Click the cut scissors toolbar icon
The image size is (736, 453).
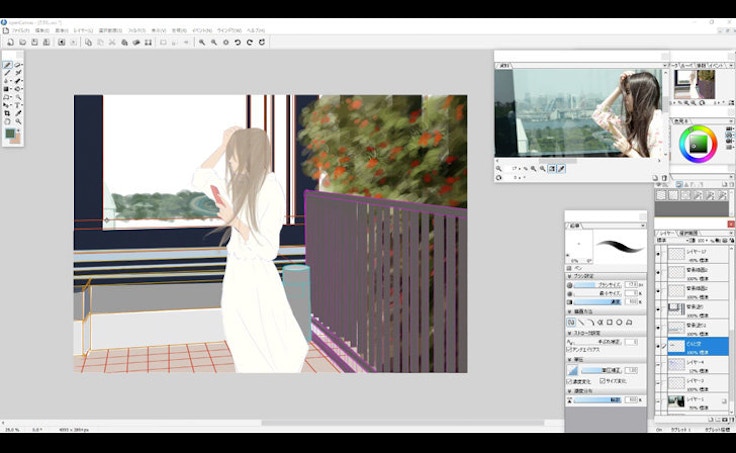112,42
